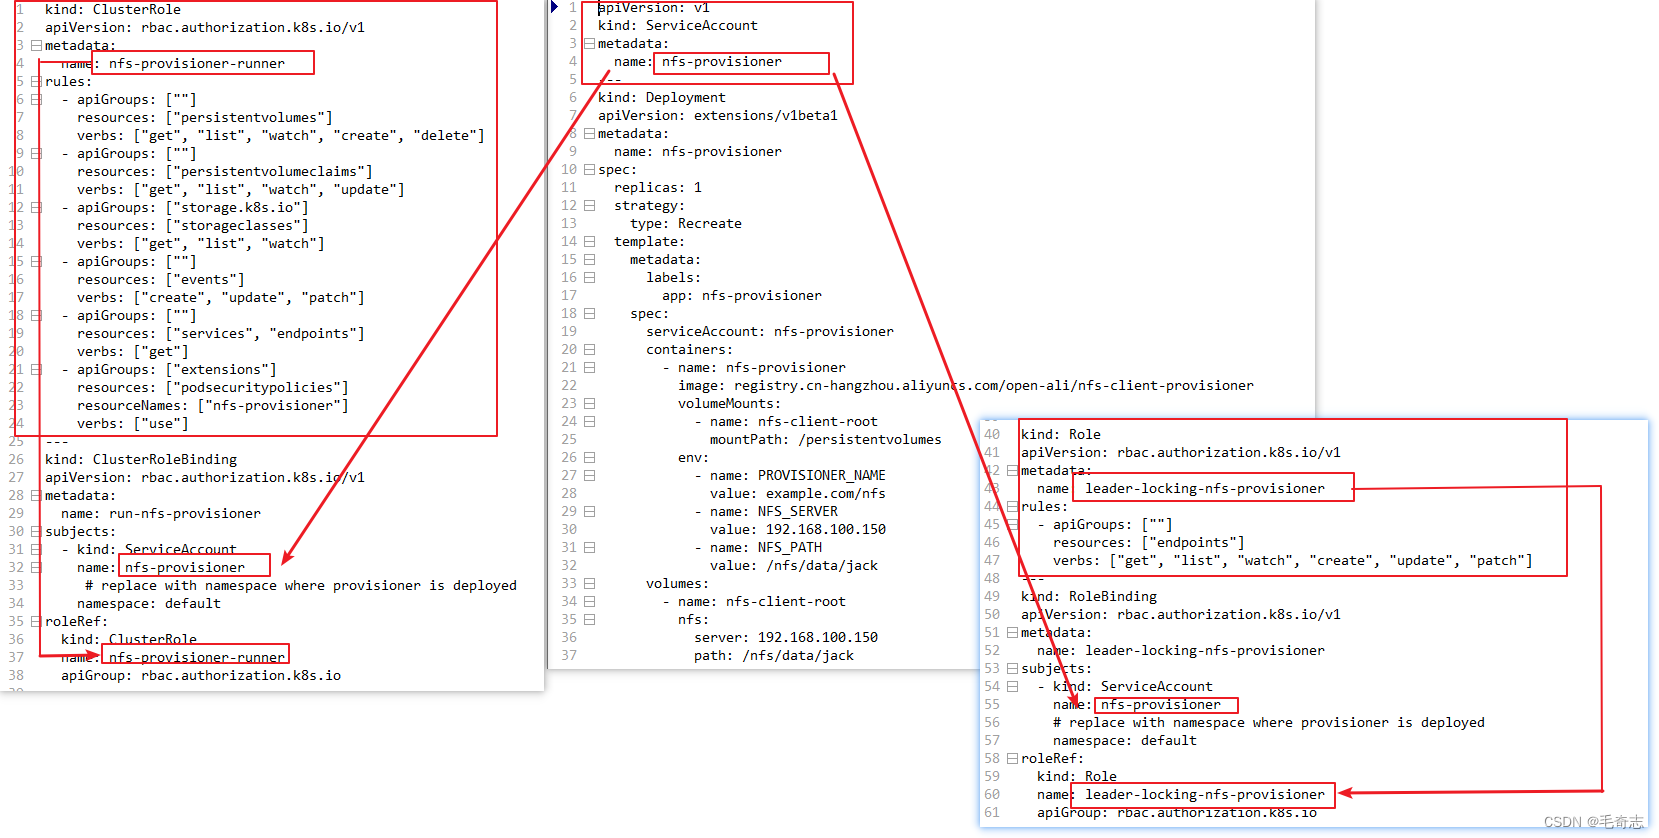This screenshot has width=1659, height=838.
Task: Click the current-line arrow marker beside line 1
Action: (x=555, y=7)
